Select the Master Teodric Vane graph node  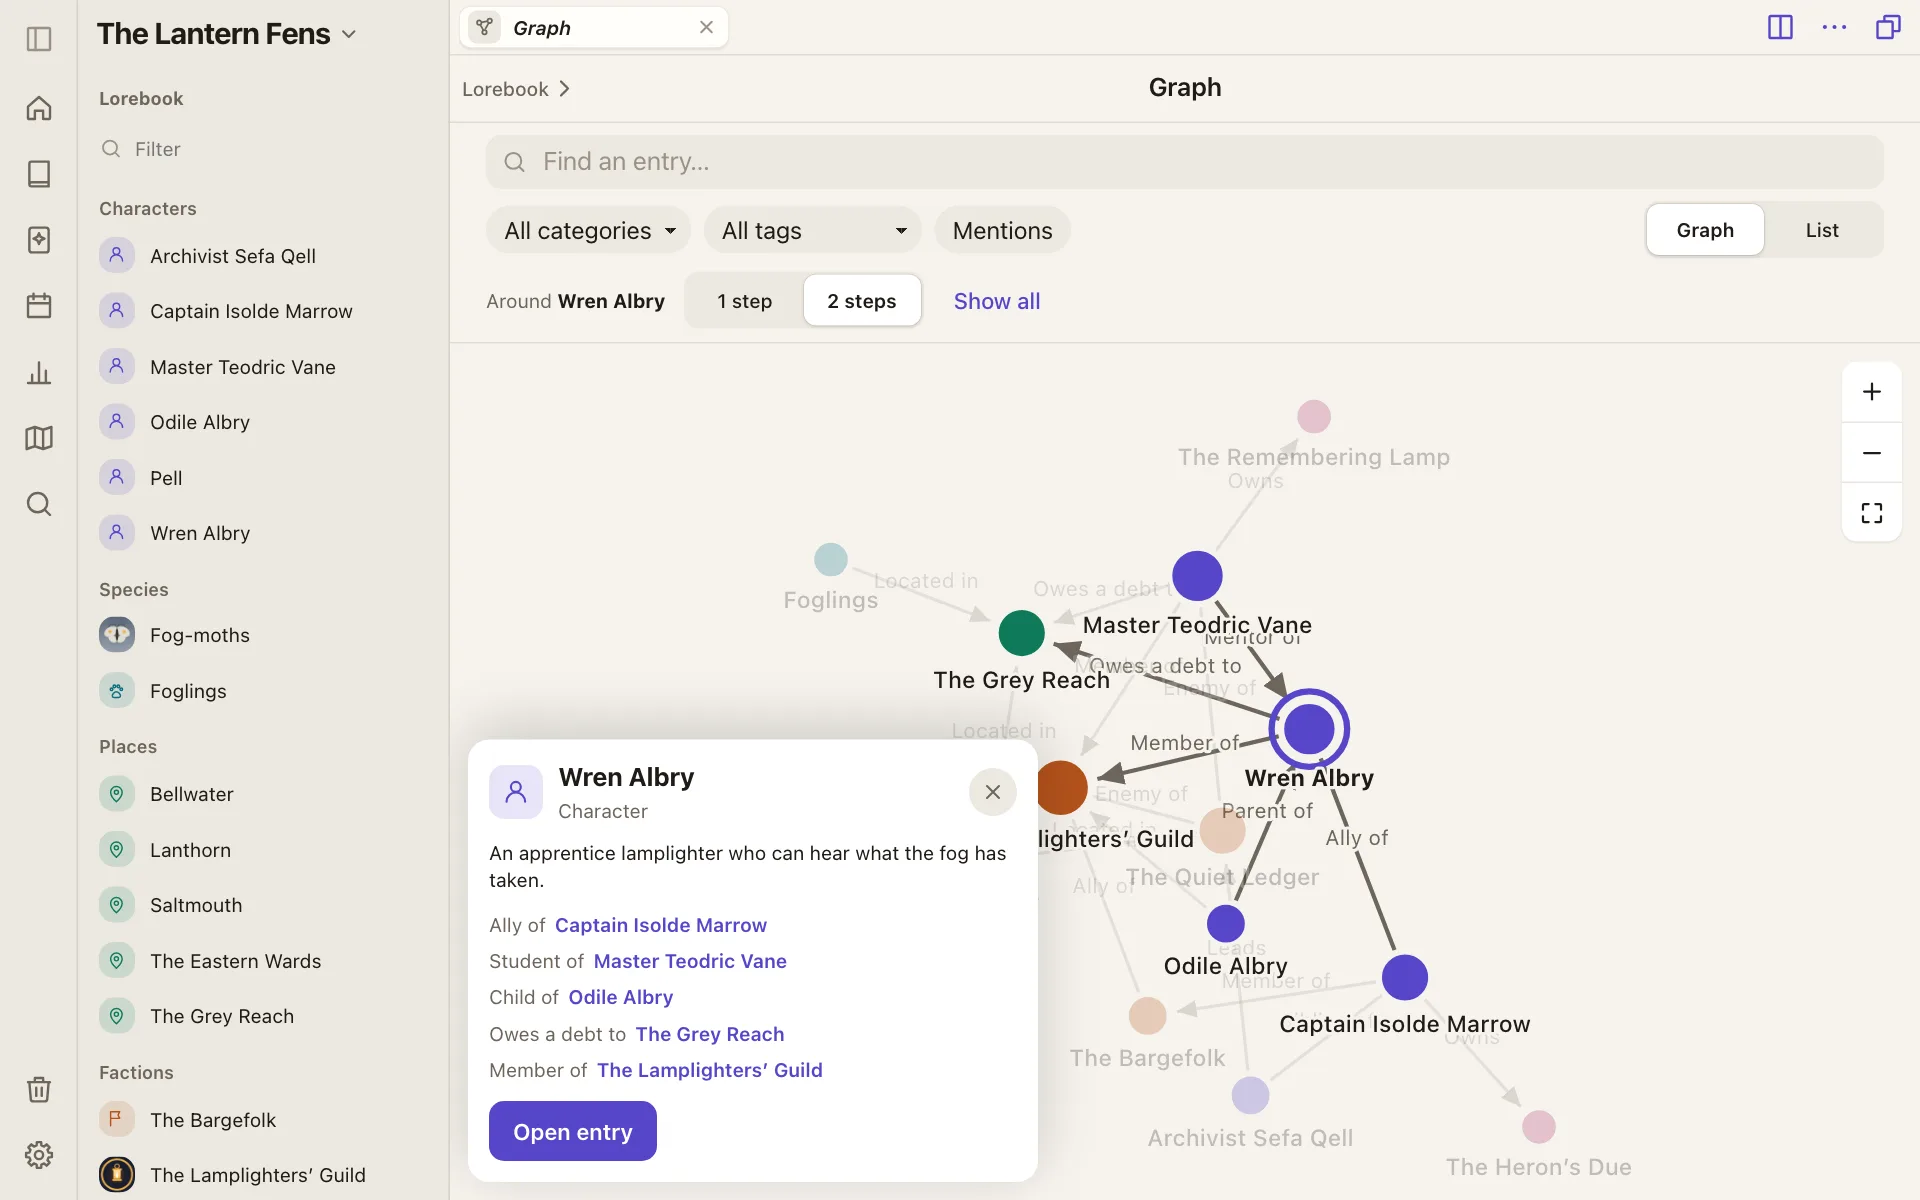point(1197,576)
